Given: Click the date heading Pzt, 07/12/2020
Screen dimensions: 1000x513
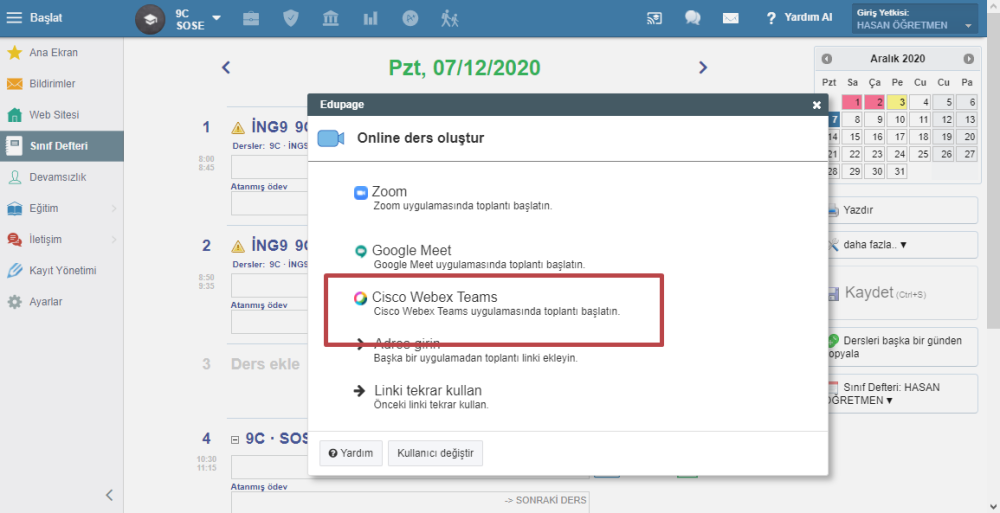Looking at the screenshot, I should coord(464,68).
